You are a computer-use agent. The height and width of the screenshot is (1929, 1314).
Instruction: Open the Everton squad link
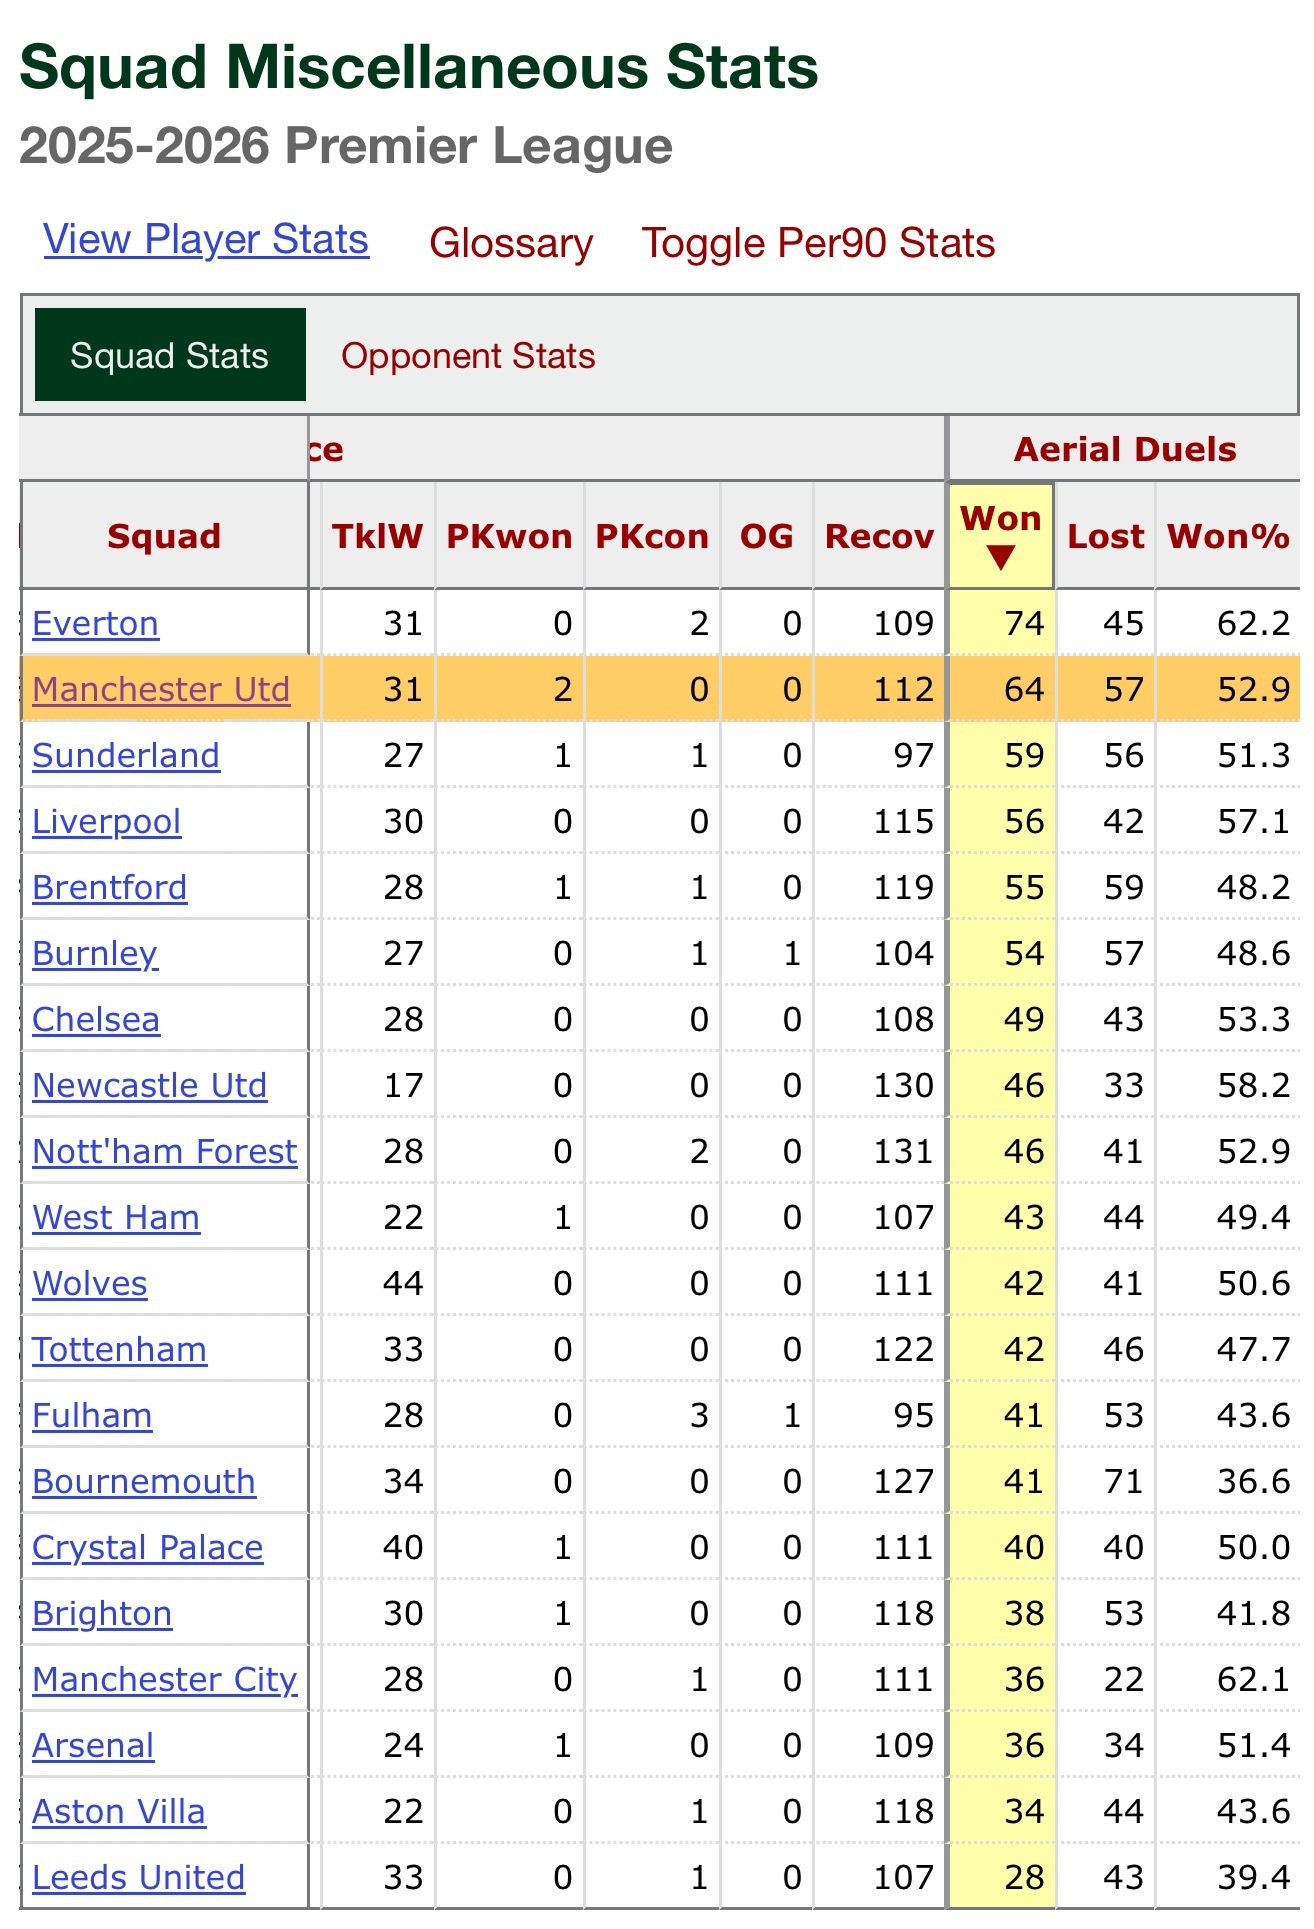pyautogui.click(x=95, y=623)
